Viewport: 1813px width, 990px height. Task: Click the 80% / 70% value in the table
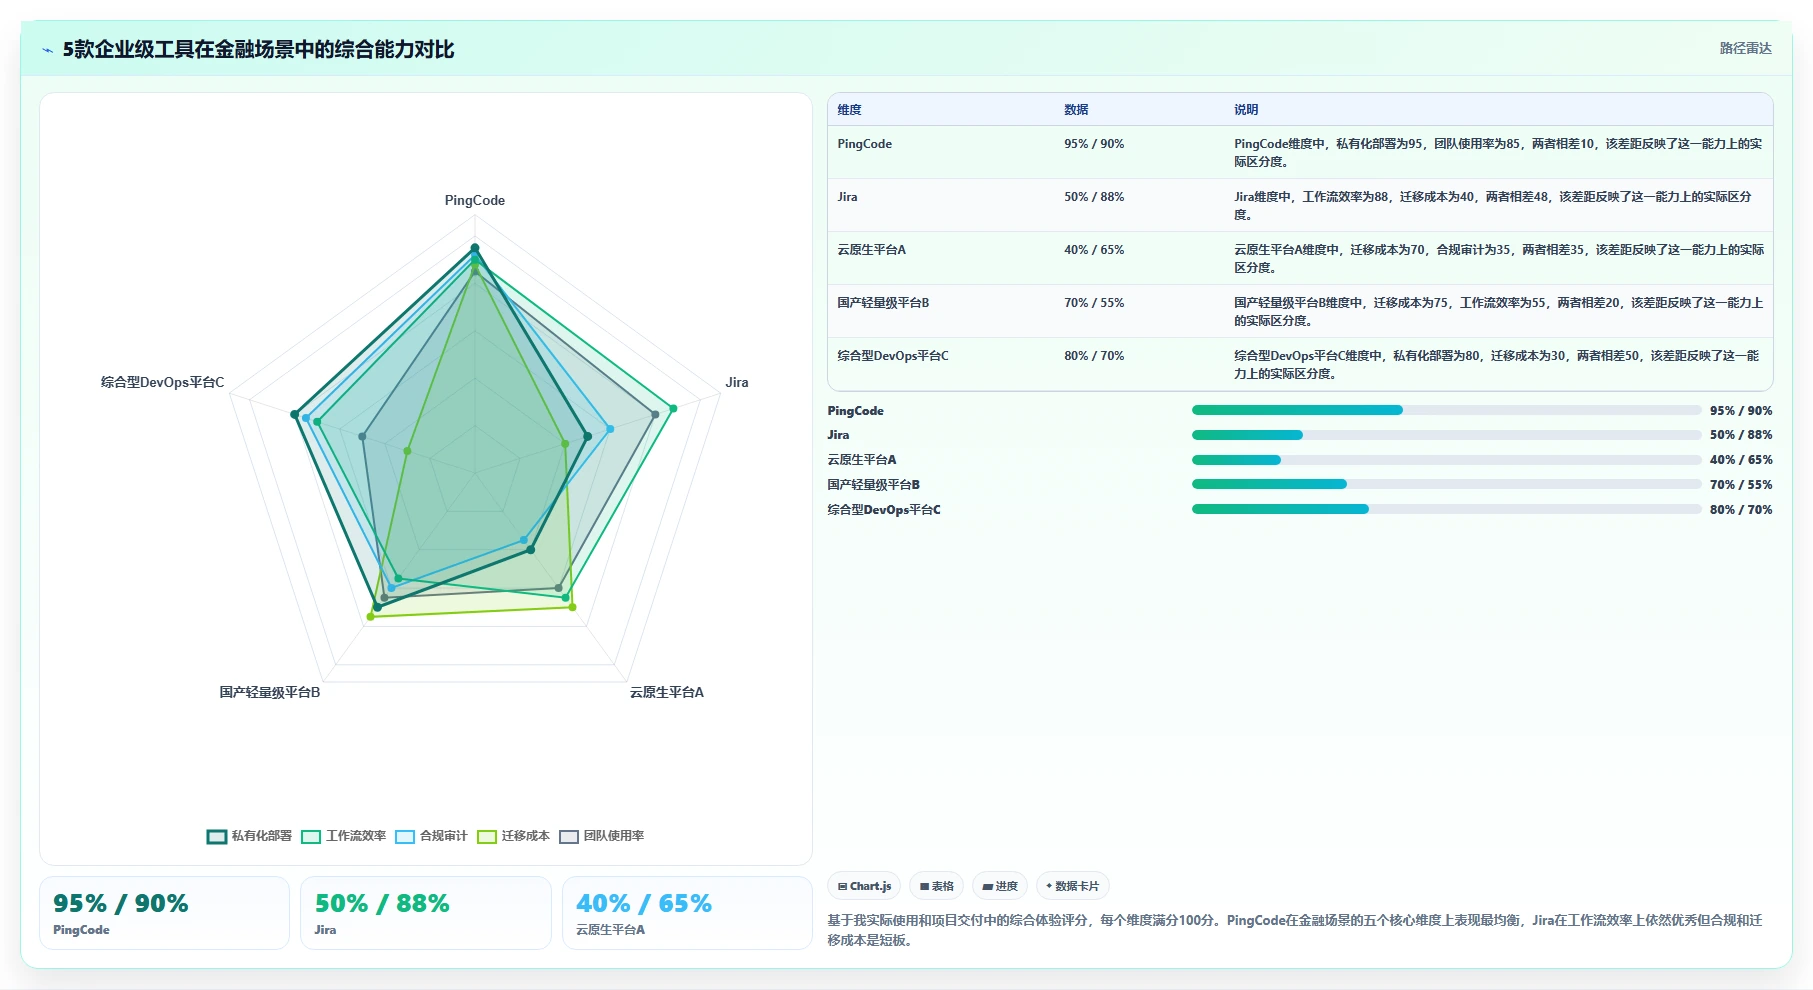click(x=1094, y=356)
